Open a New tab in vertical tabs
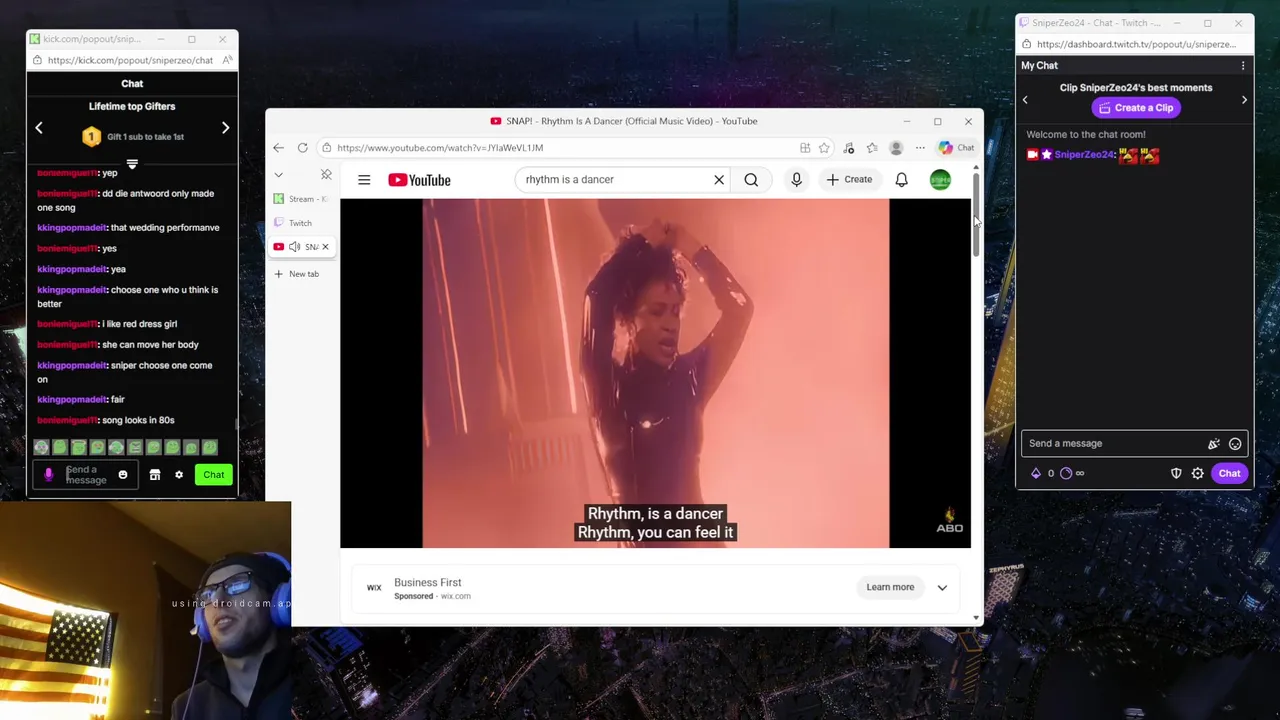The image size is (1280, 720). pos(301,274)
